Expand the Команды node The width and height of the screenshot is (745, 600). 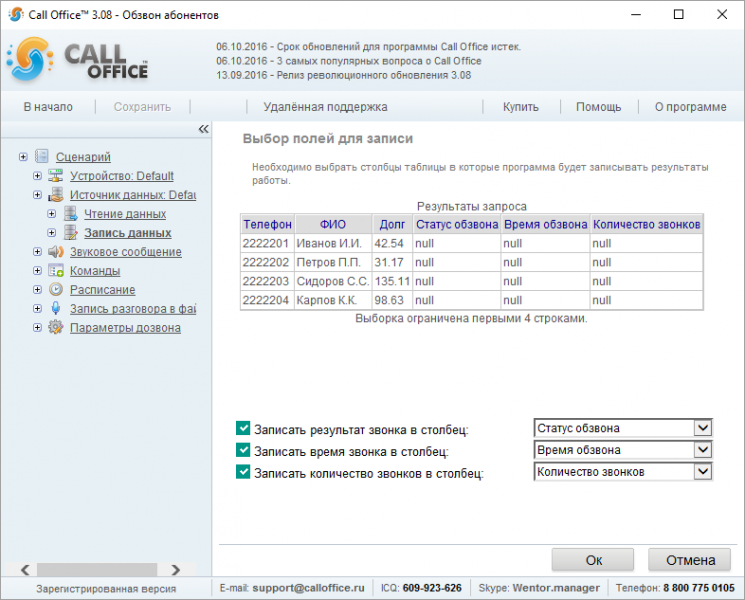point(37,271)
